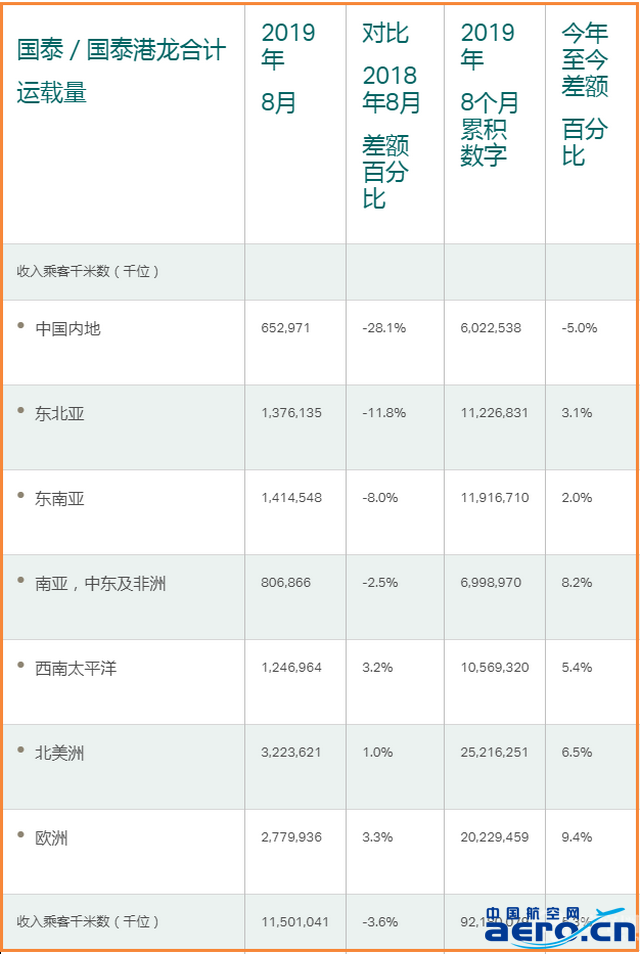This screenshot has width=640, height=954.
Task: Click the 652,971 cell value
Action: [285, 328]
